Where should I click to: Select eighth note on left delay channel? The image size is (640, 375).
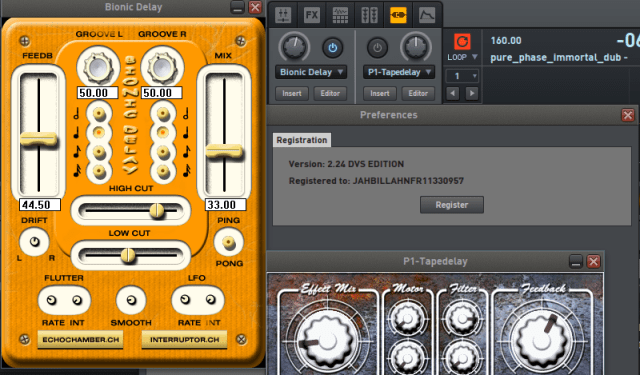pyautogui.click(x=99, y=152)
